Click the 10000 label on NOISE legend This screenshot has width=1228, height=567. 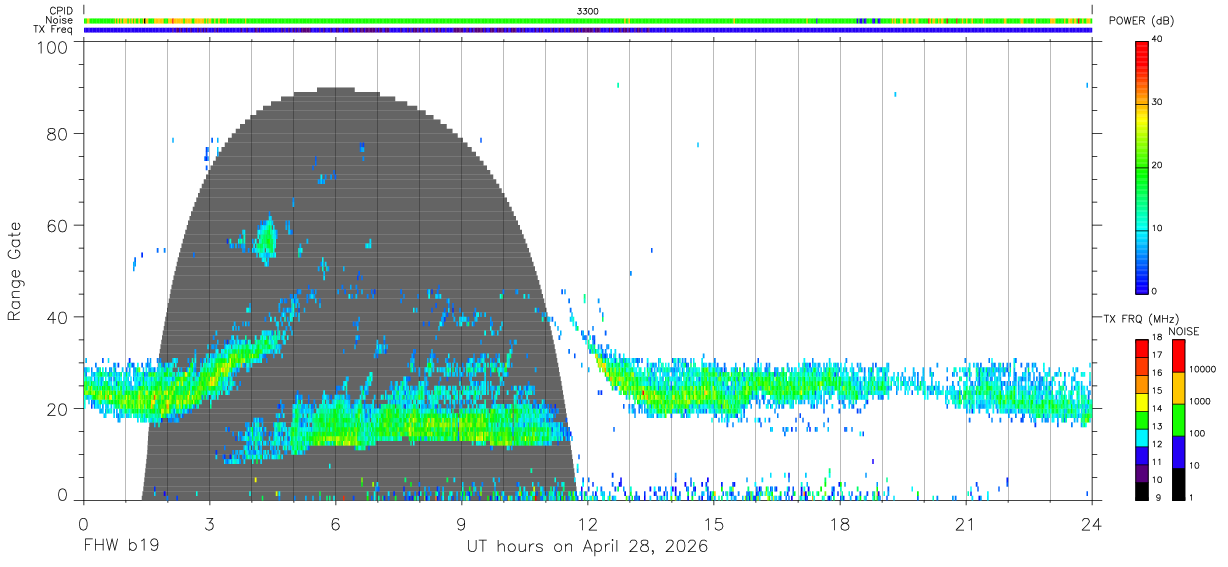(x=1201, y=370)
